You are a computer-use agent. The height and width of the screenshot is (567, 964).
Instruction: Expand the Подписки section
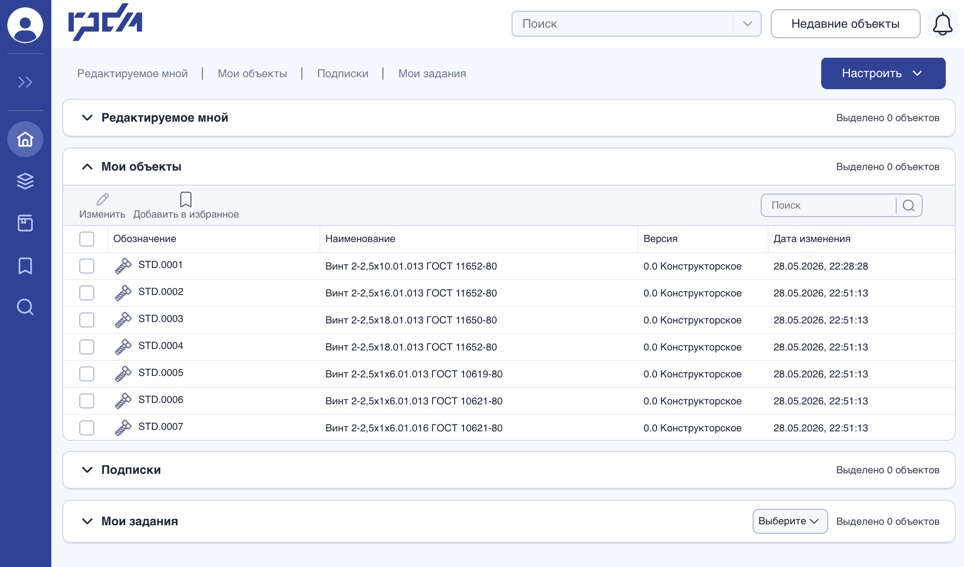[87, 470]
